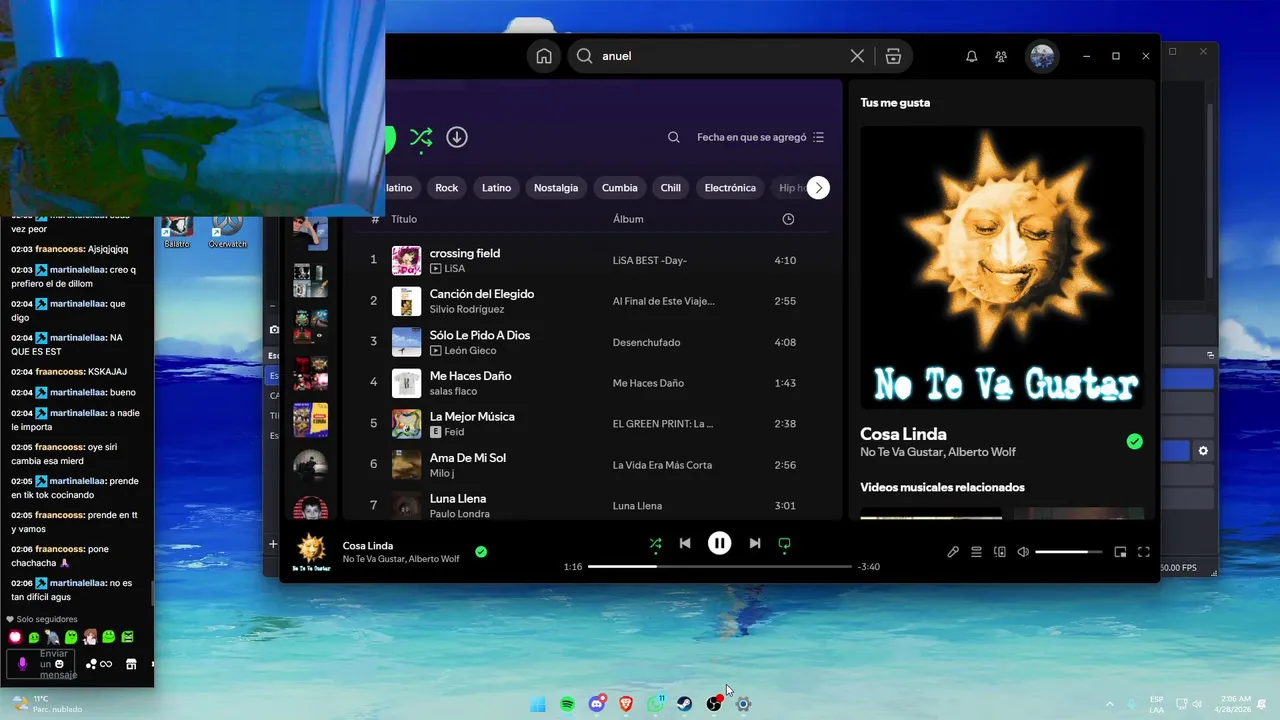This screenshot has width=1280, height=720.
Task: Open Steam from the taskbar
Action: 684,704
